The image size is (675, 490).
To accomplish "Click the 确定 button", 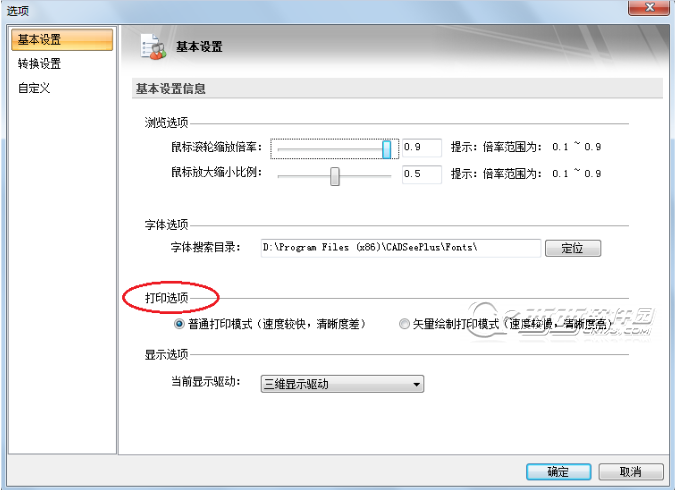I will (558, 472).
